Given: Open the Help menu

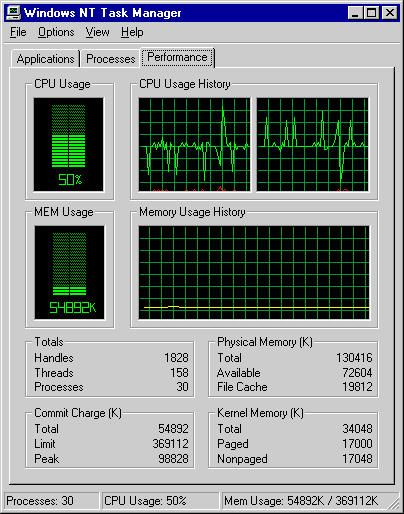Looking at the screenshot, I should (132, 32).
